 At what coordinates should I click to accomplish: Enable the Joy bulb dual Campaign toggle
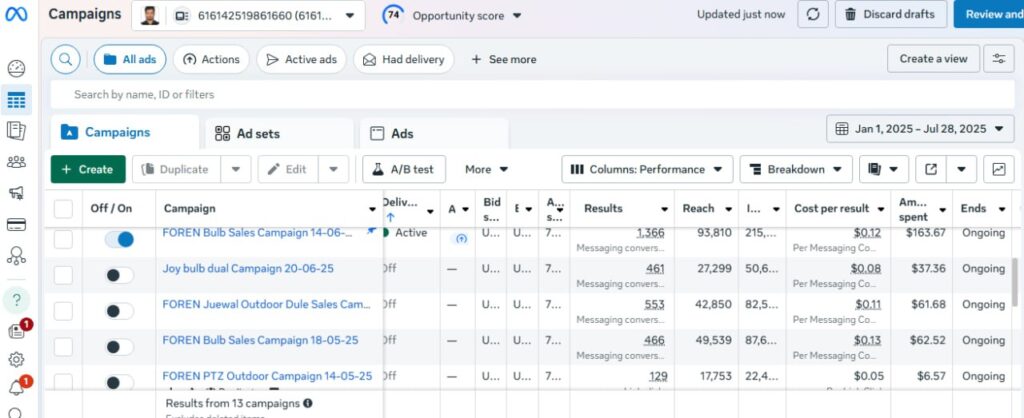tap(119, 275)
